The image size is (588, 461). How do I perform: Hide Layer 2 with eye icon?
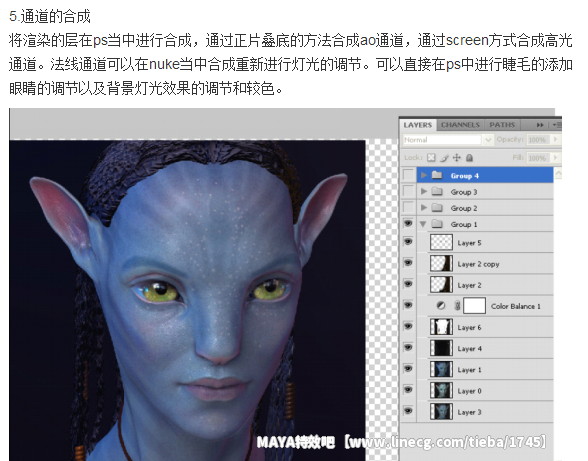click(x=408, y=284)
